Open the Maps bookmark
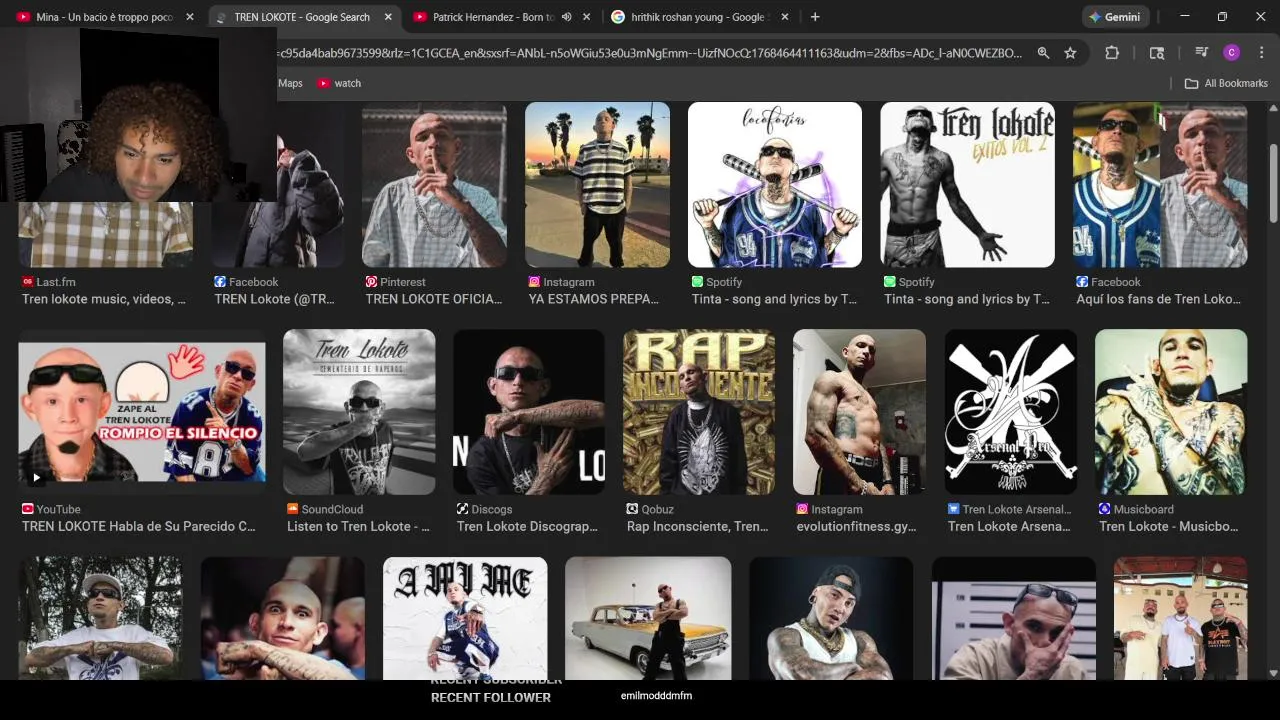This screenshot has height=720, width=1280. point(290,83)
